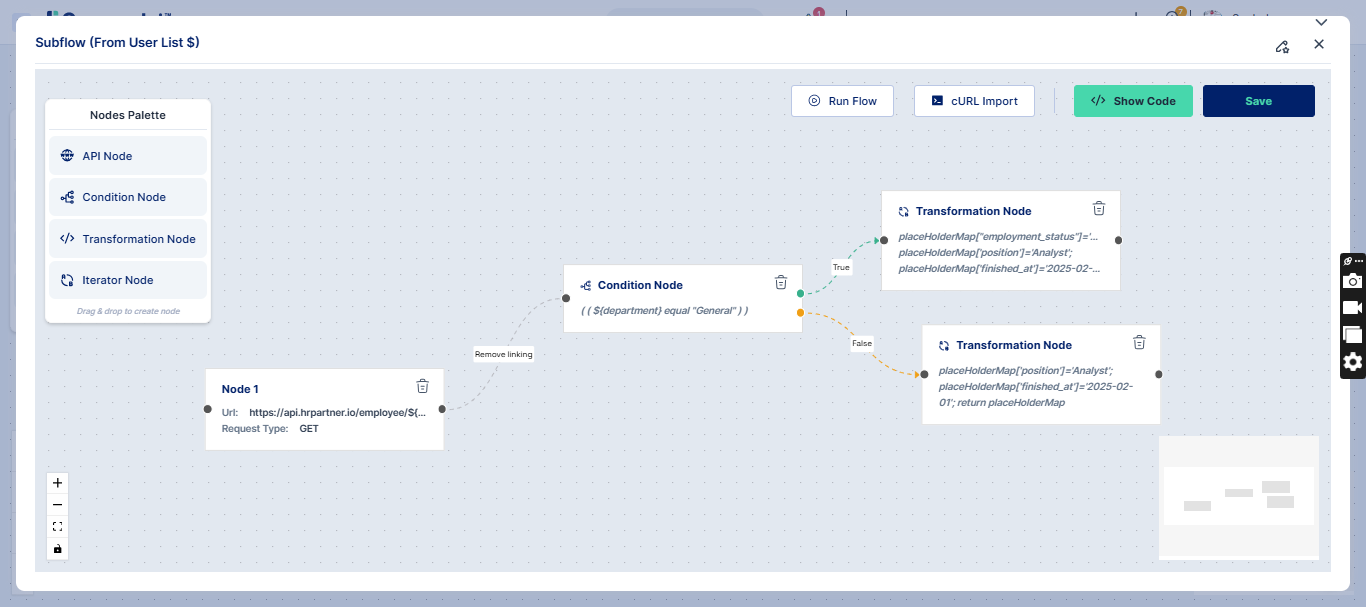Show Code for the flow

(1133, 101)
